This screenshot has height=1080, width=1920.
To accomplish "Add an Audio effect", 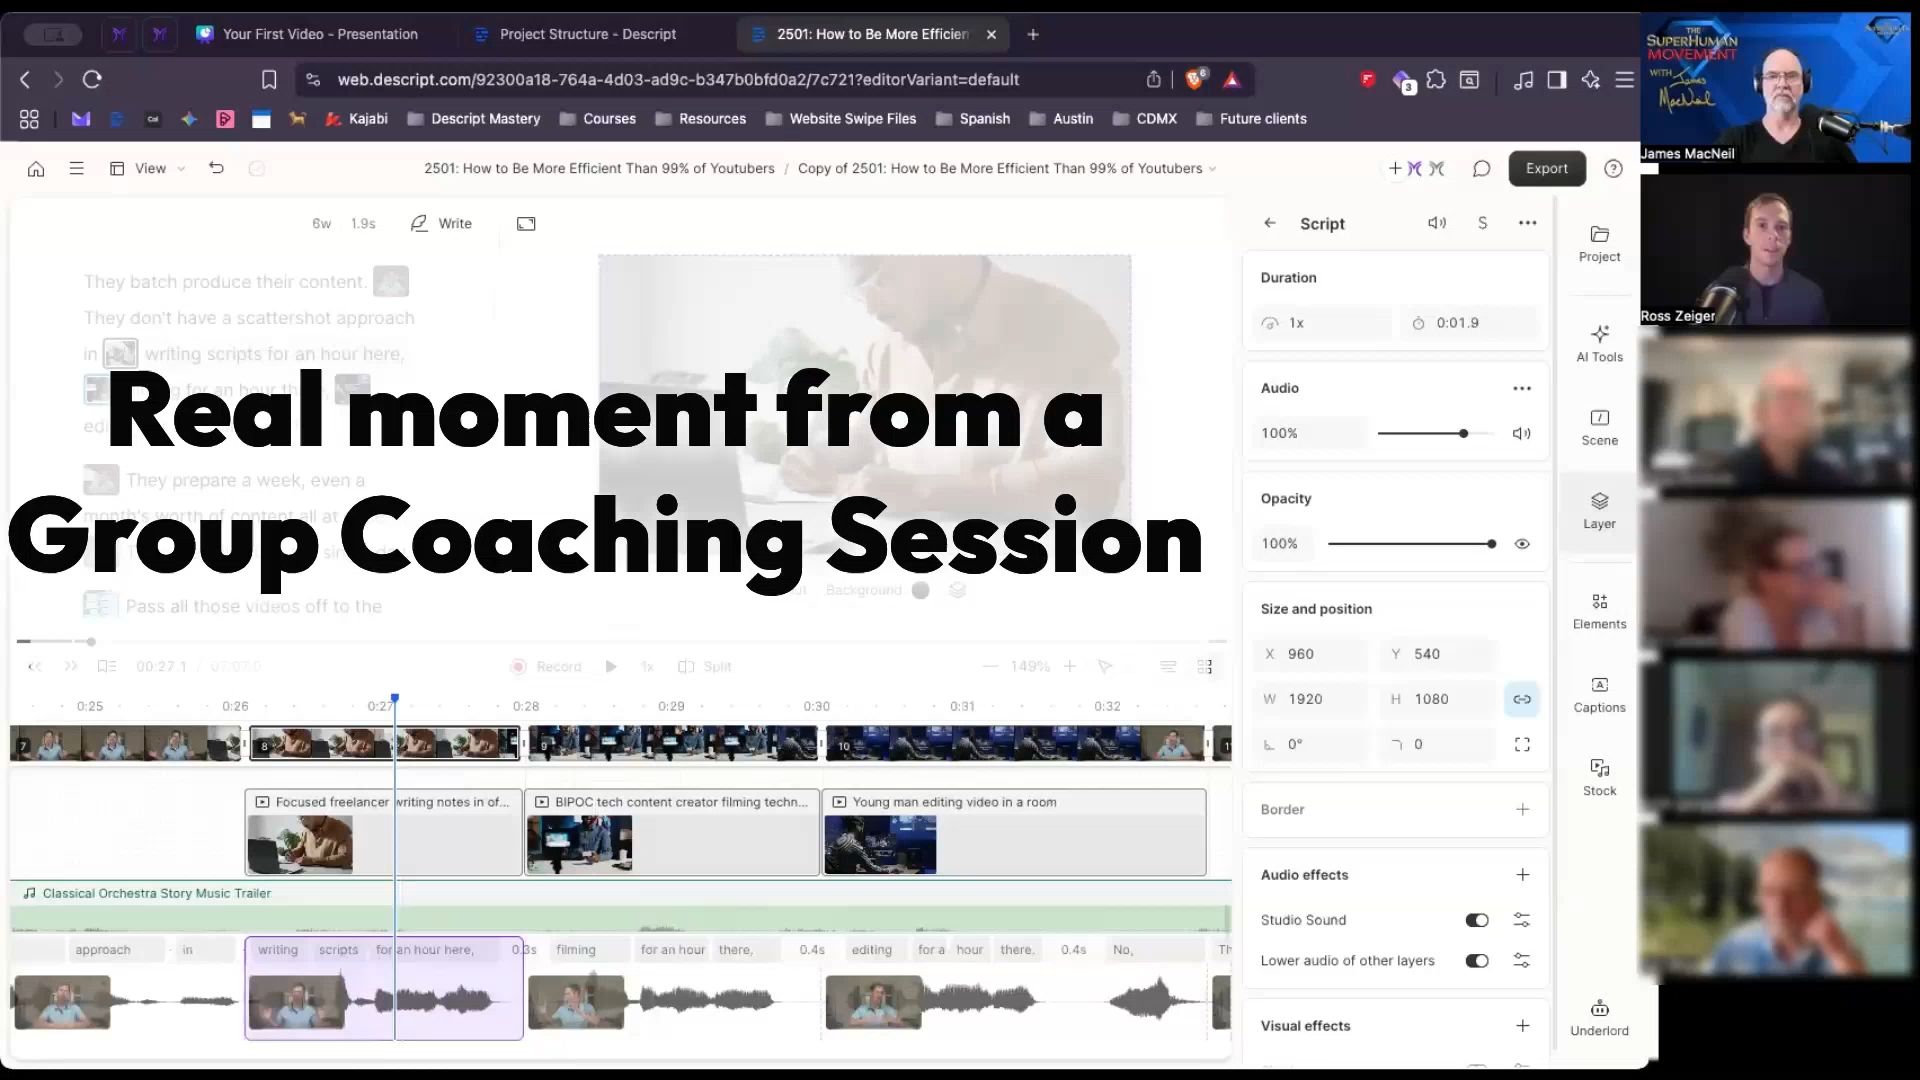I will click(x=1522, y=875).
